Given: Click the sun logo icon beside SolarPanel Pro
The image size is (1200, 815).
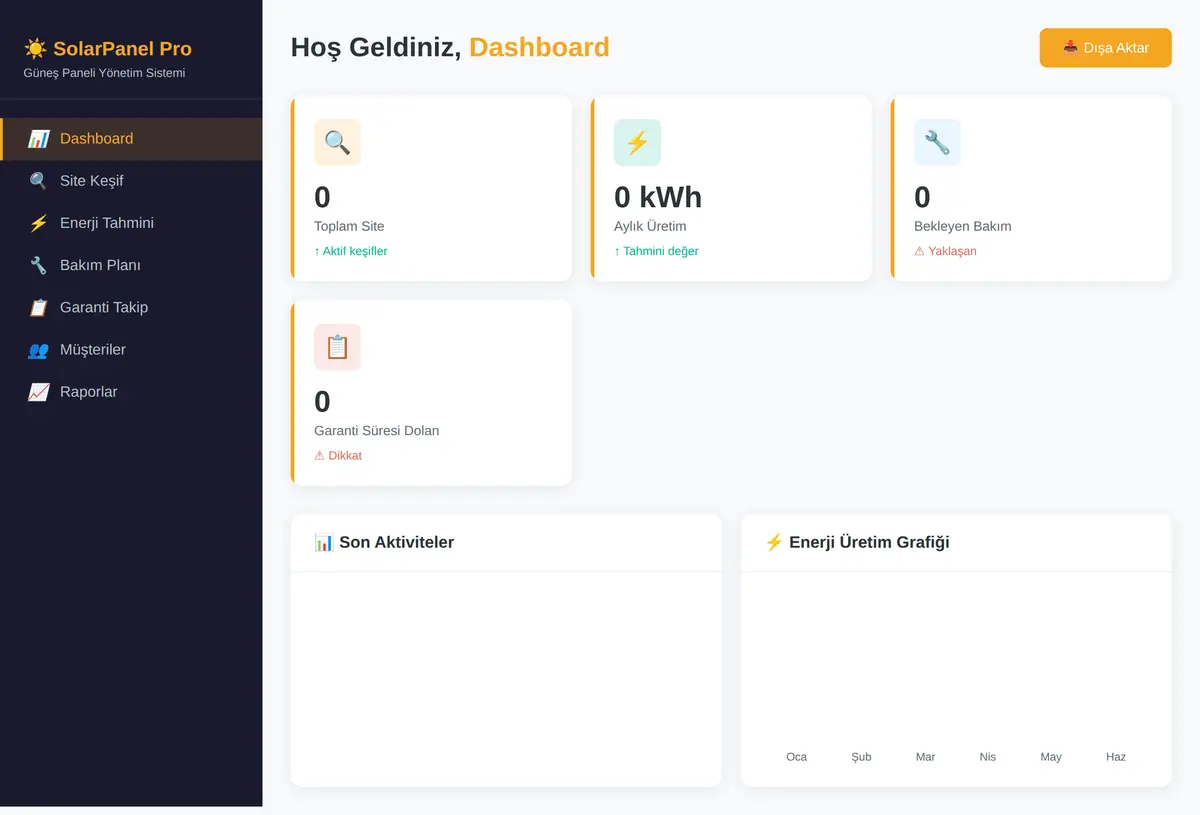Looking at the screenshot, I should 35,48.
